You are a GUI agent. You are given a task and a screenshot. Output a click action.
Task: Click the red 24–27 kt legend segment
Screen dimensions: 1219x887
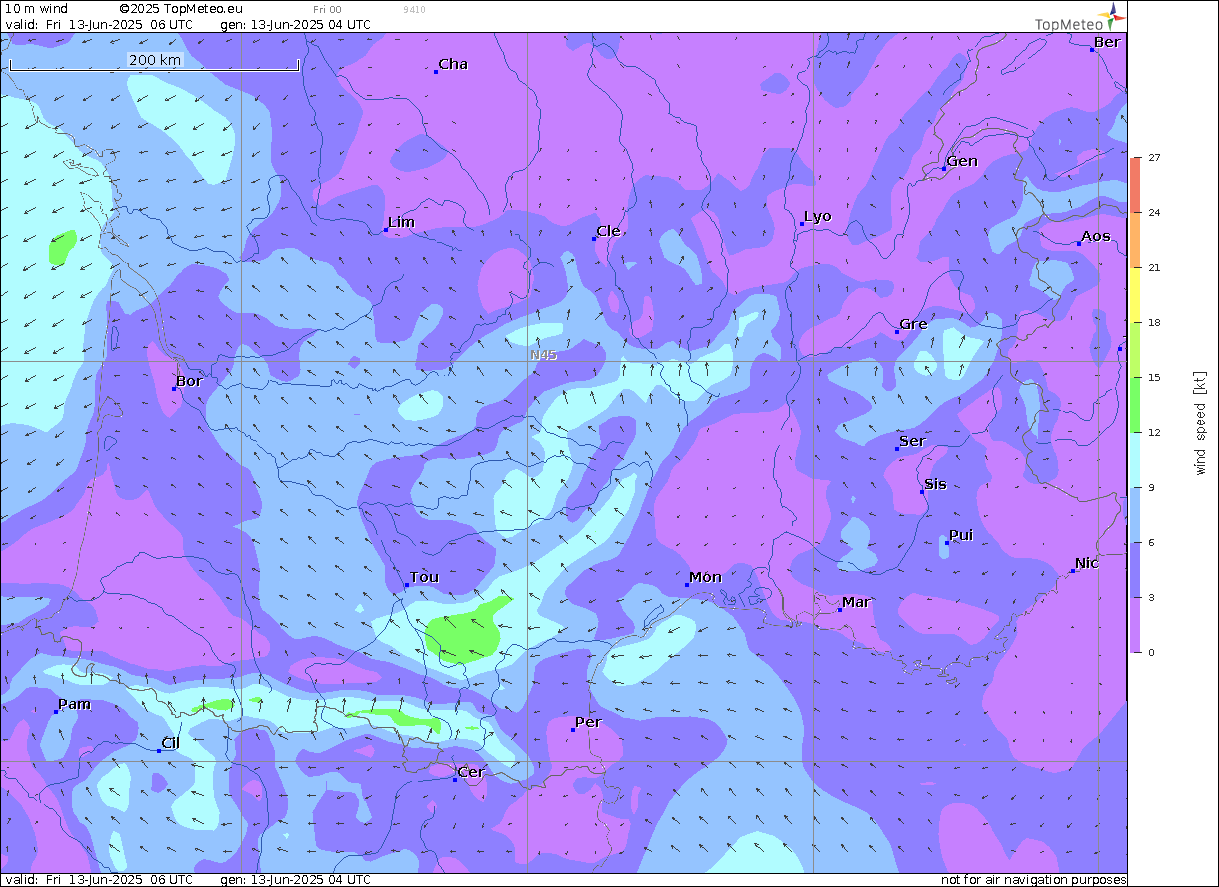(x=1134, y=184)
